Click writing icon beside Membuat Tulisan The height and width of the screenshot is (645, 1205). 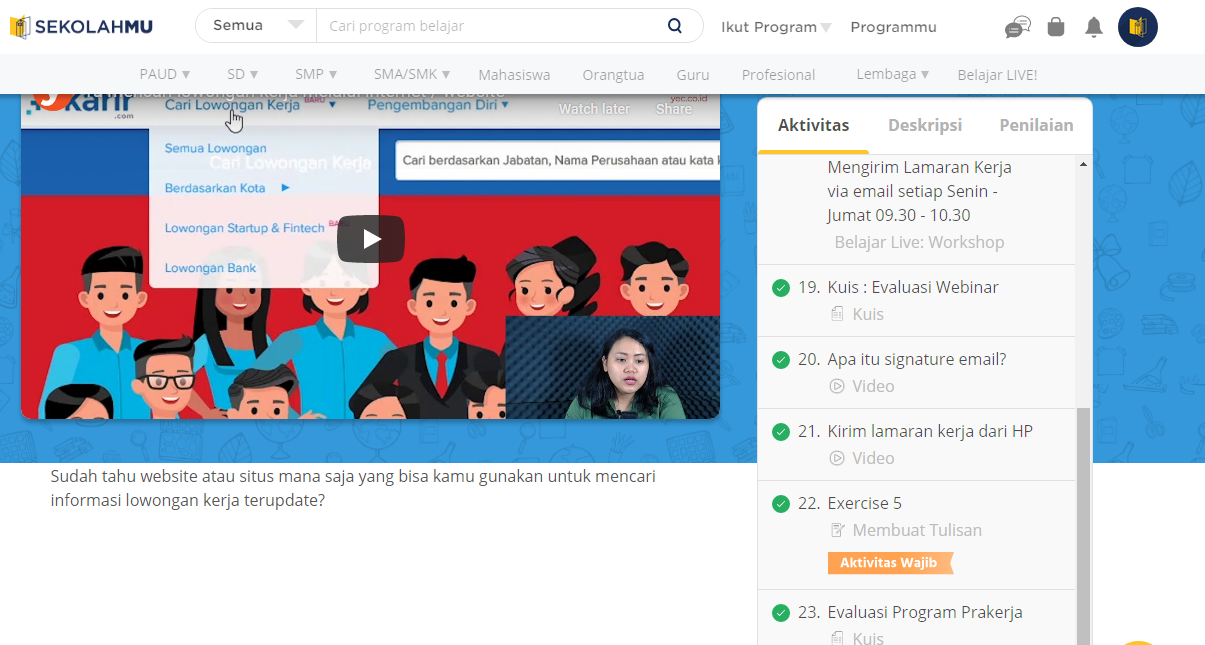coord(837,530)
